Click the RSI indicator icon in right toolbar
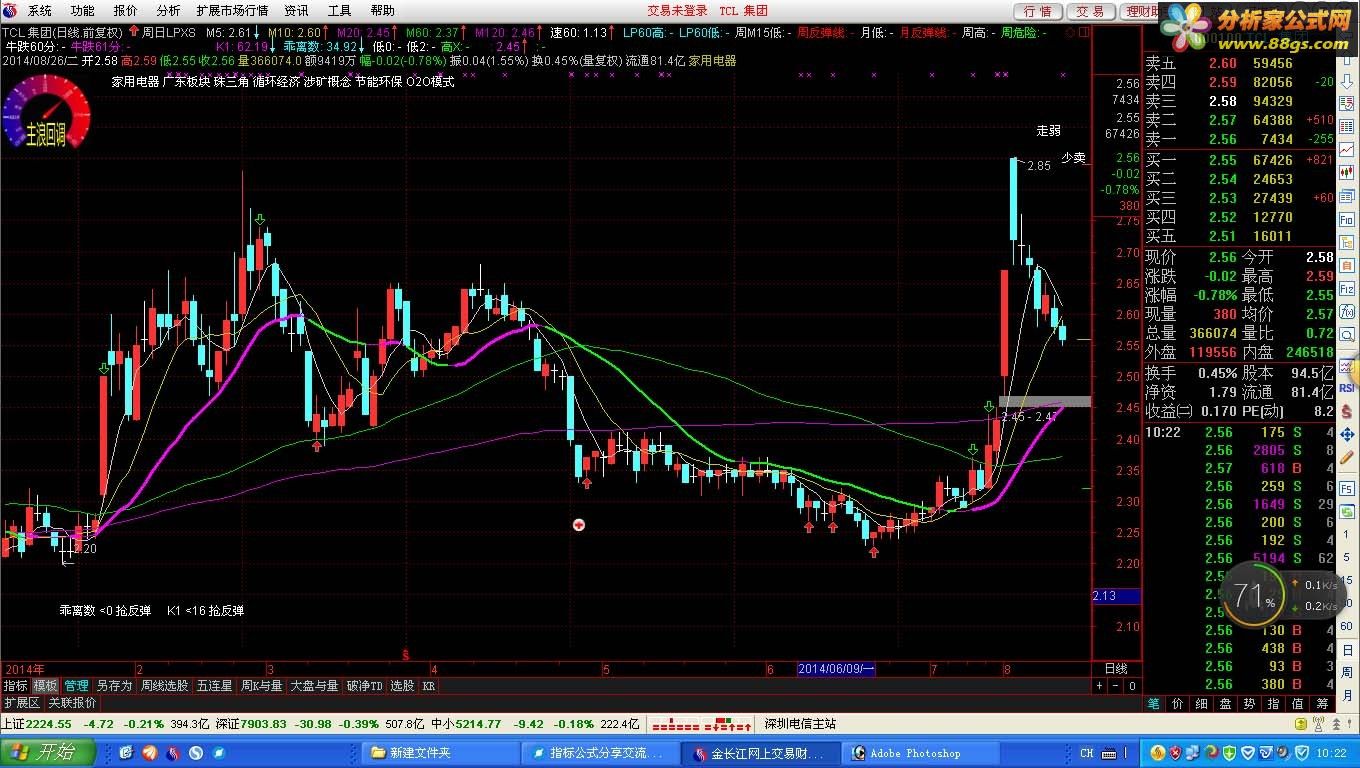 point(1347,388)
